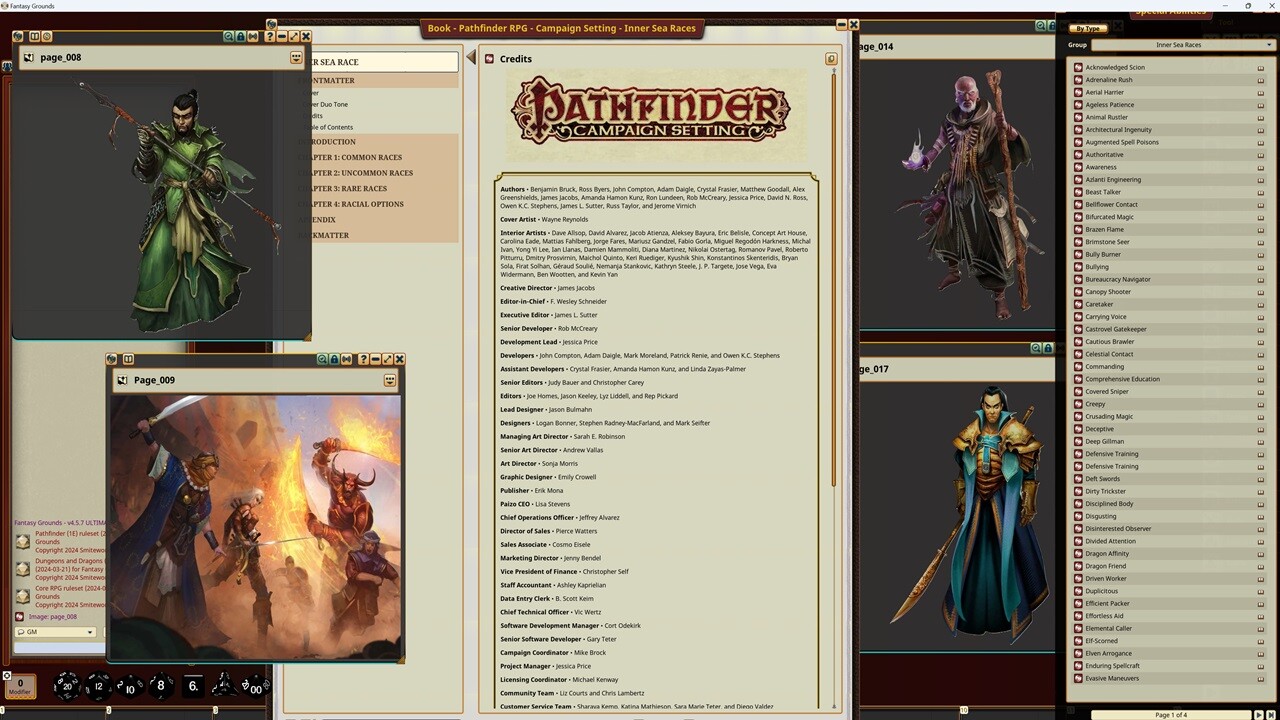Image resolution: width=1280 pixels, height=720 pixels.
Task: Click the By Type button on the abilities panel
Action: 1087,29
